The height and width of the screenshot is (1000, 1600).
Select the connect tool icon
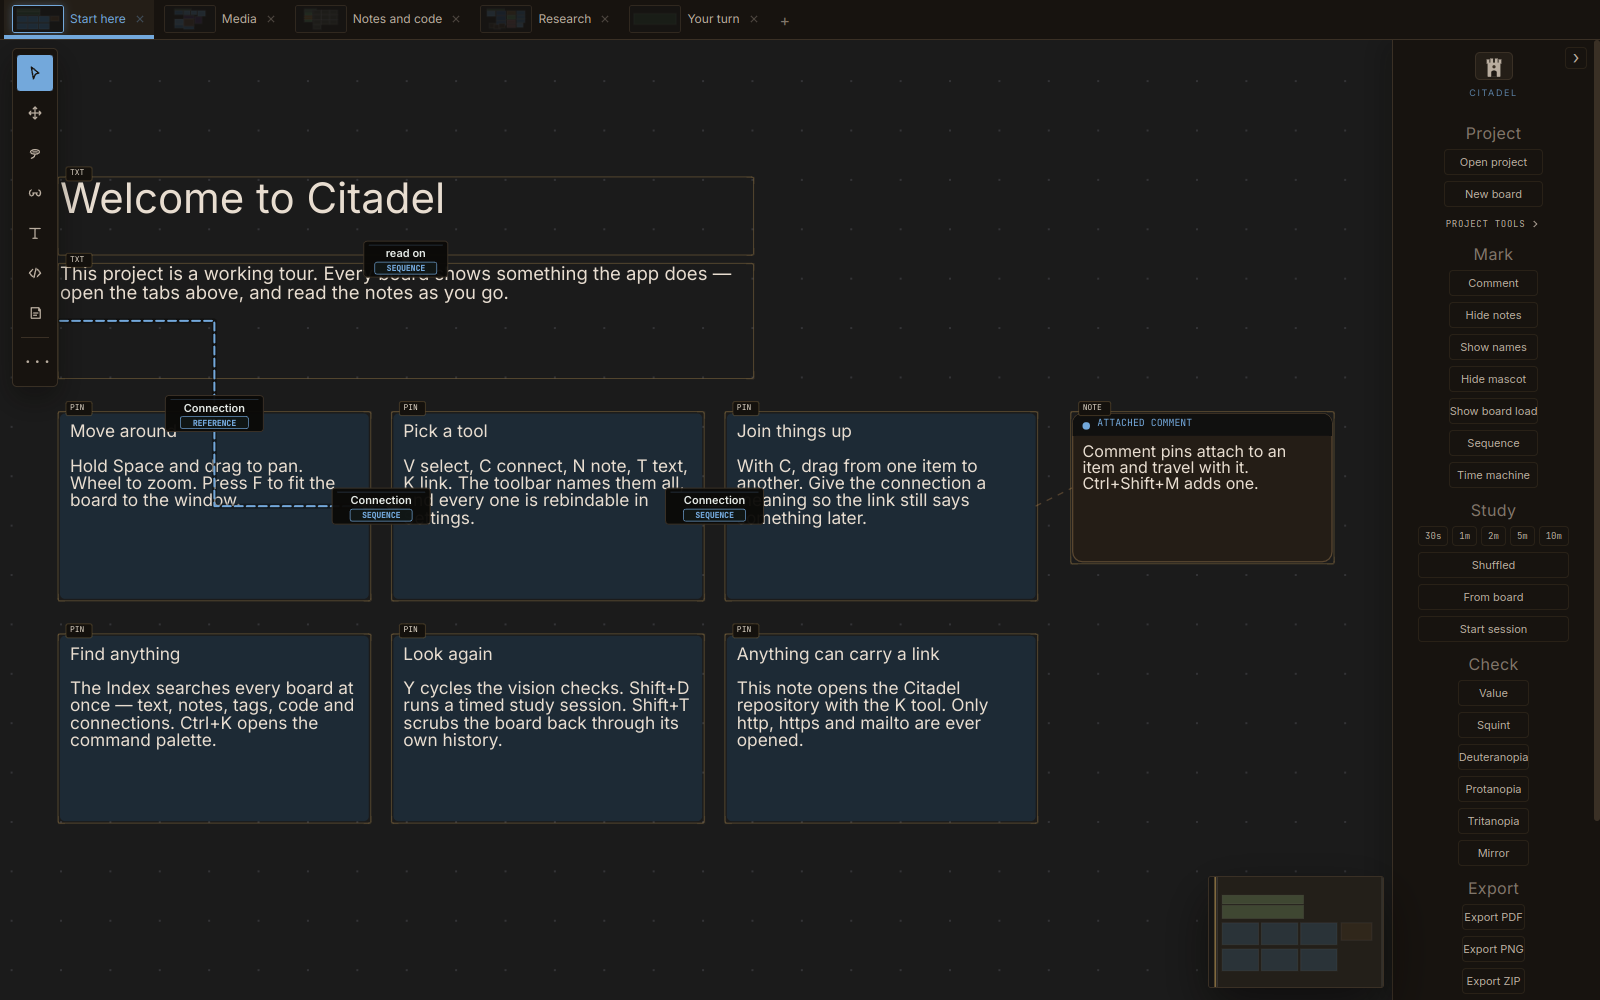(35, 193)
